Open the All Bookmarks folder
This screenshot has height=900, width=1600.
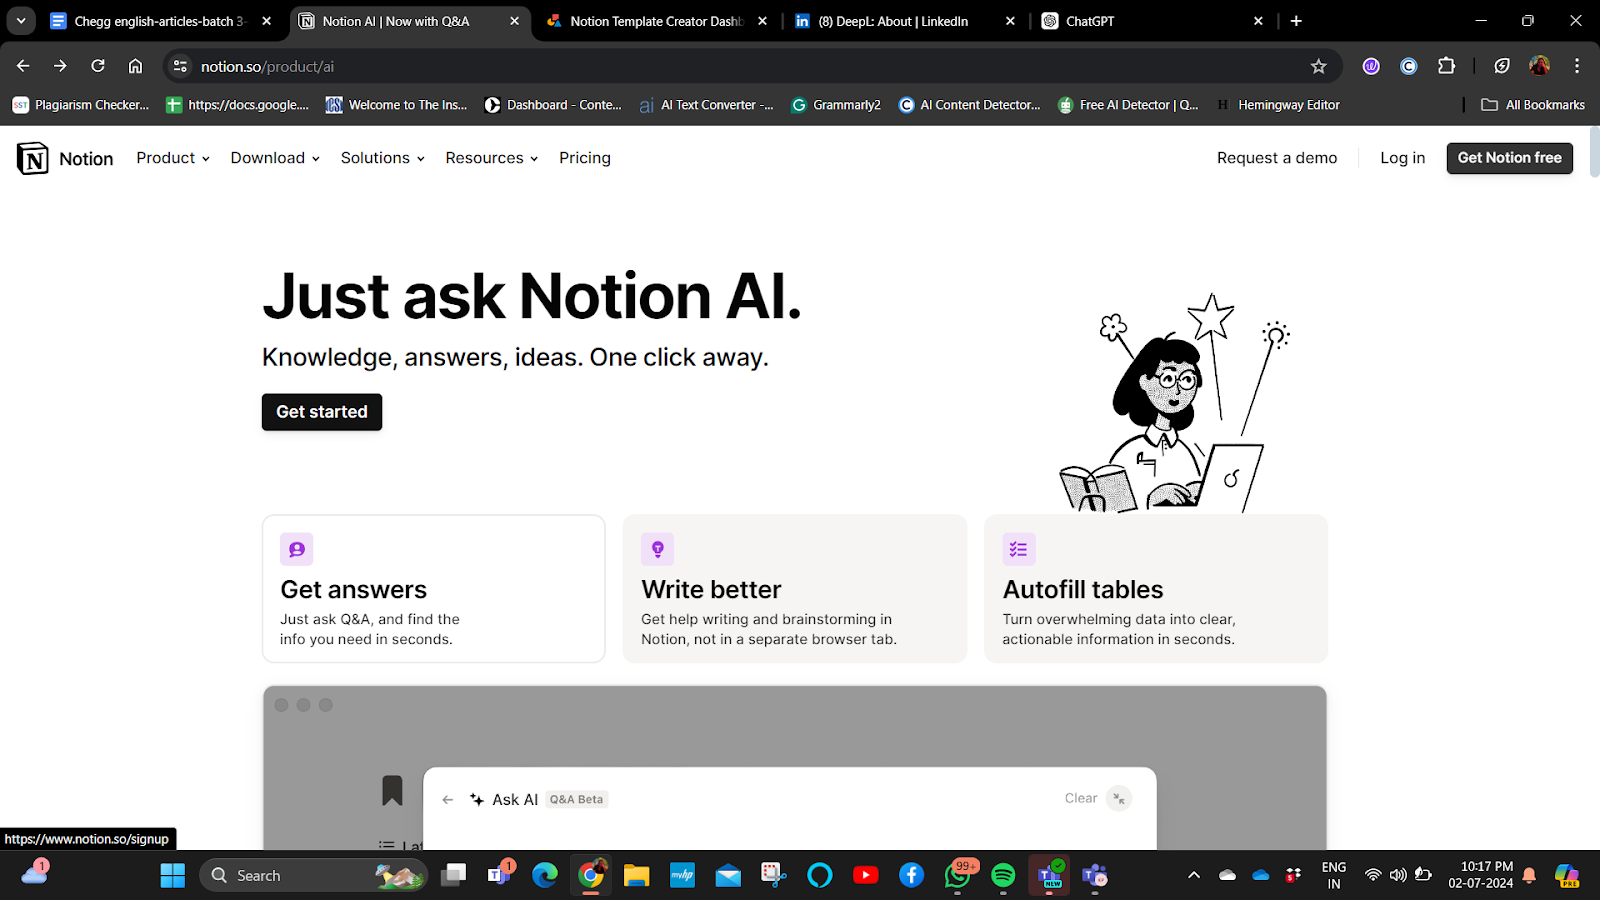tap(1533, 105)
